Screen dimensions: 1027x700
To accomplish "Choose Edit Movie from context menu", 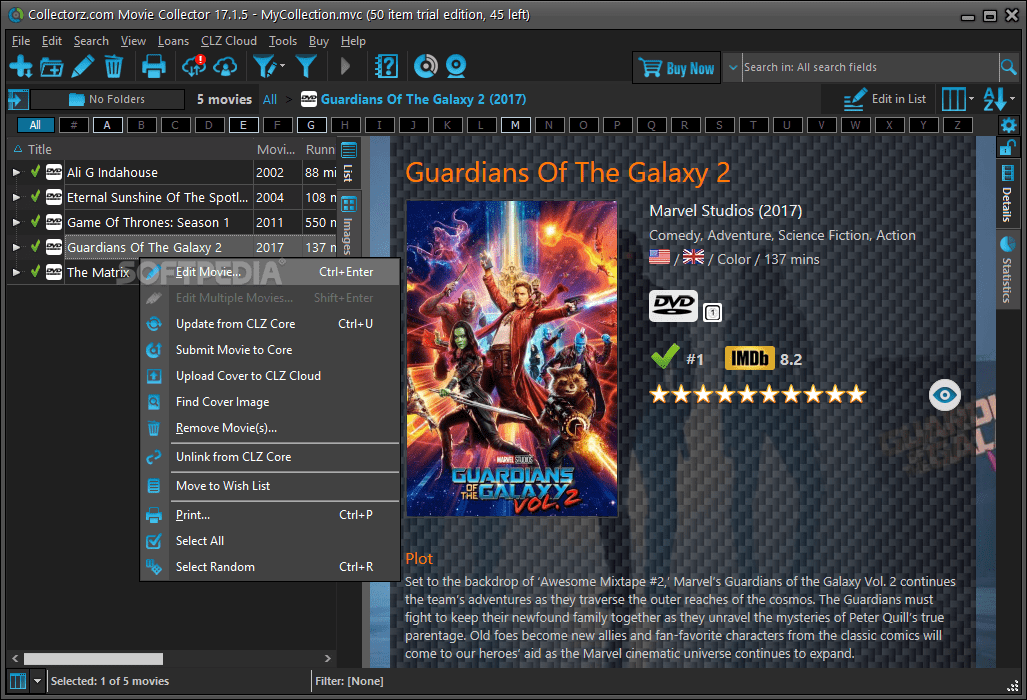I will click(x=270, y=272).
